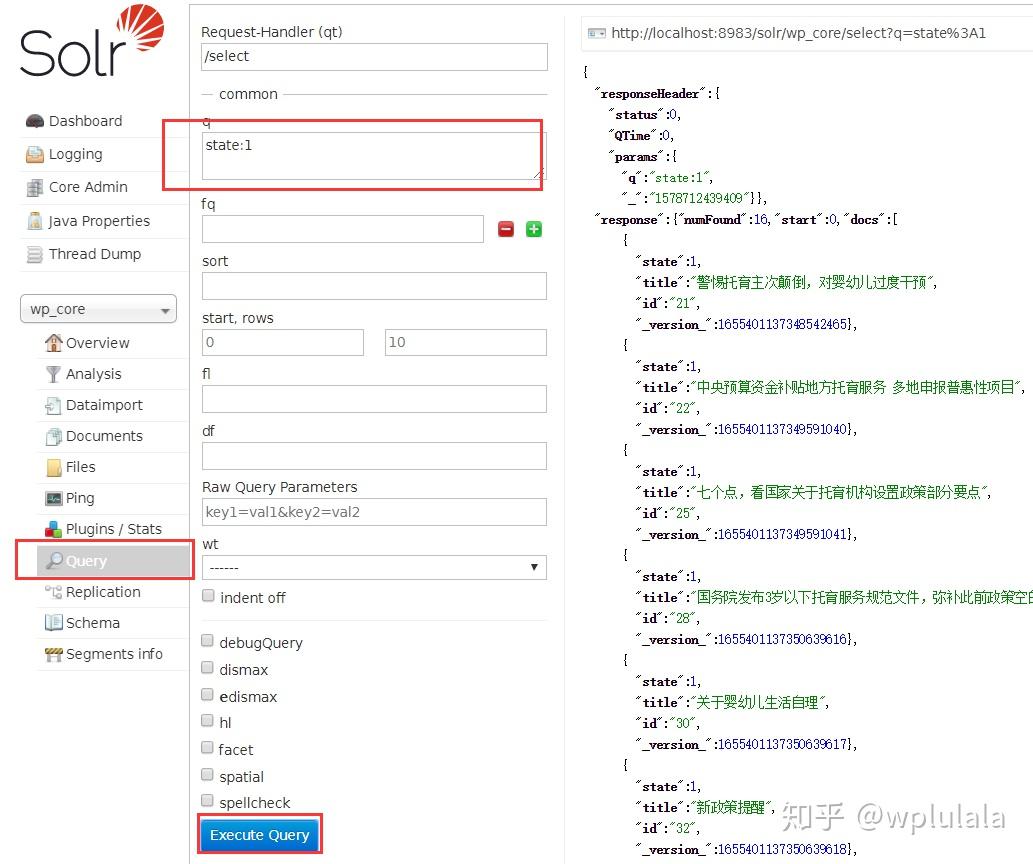Click the title "新政策提醒" in results
This screenshot has width=1033, height=864.
coord(731,807)
